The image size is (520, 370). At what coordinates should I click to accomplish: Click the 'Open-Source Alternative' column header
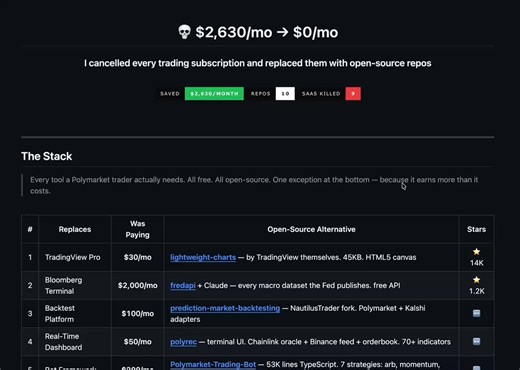pos(311,229)
